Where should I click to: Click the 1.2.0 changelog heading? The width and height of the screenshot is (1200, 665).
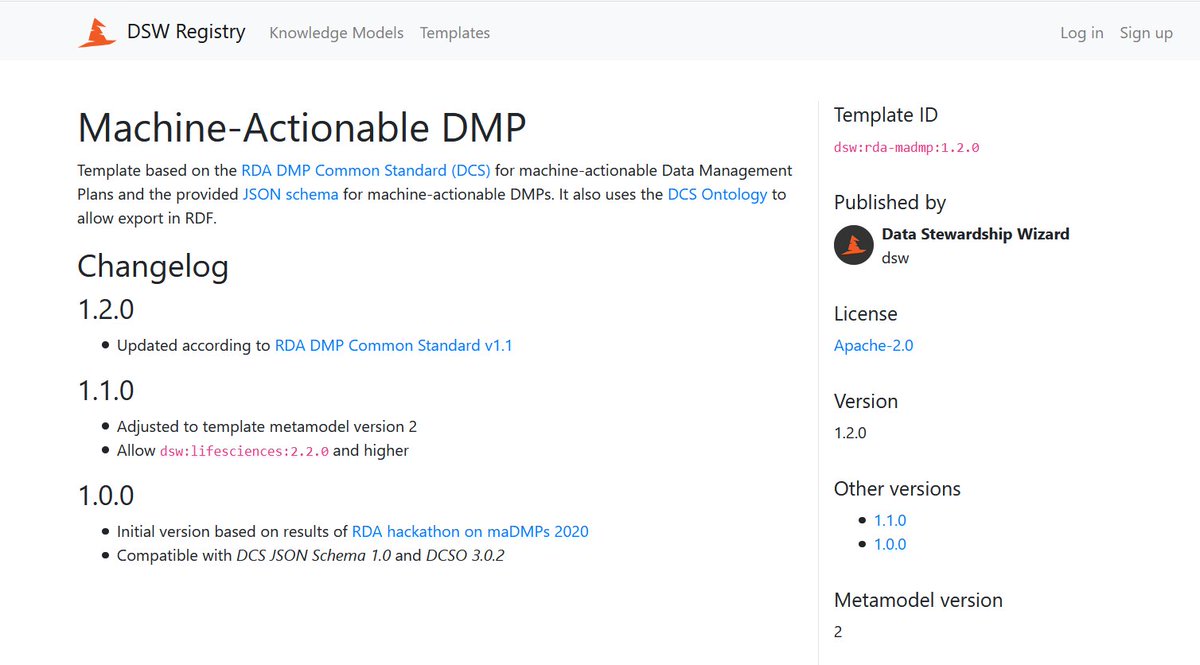[x=106, y=309]
